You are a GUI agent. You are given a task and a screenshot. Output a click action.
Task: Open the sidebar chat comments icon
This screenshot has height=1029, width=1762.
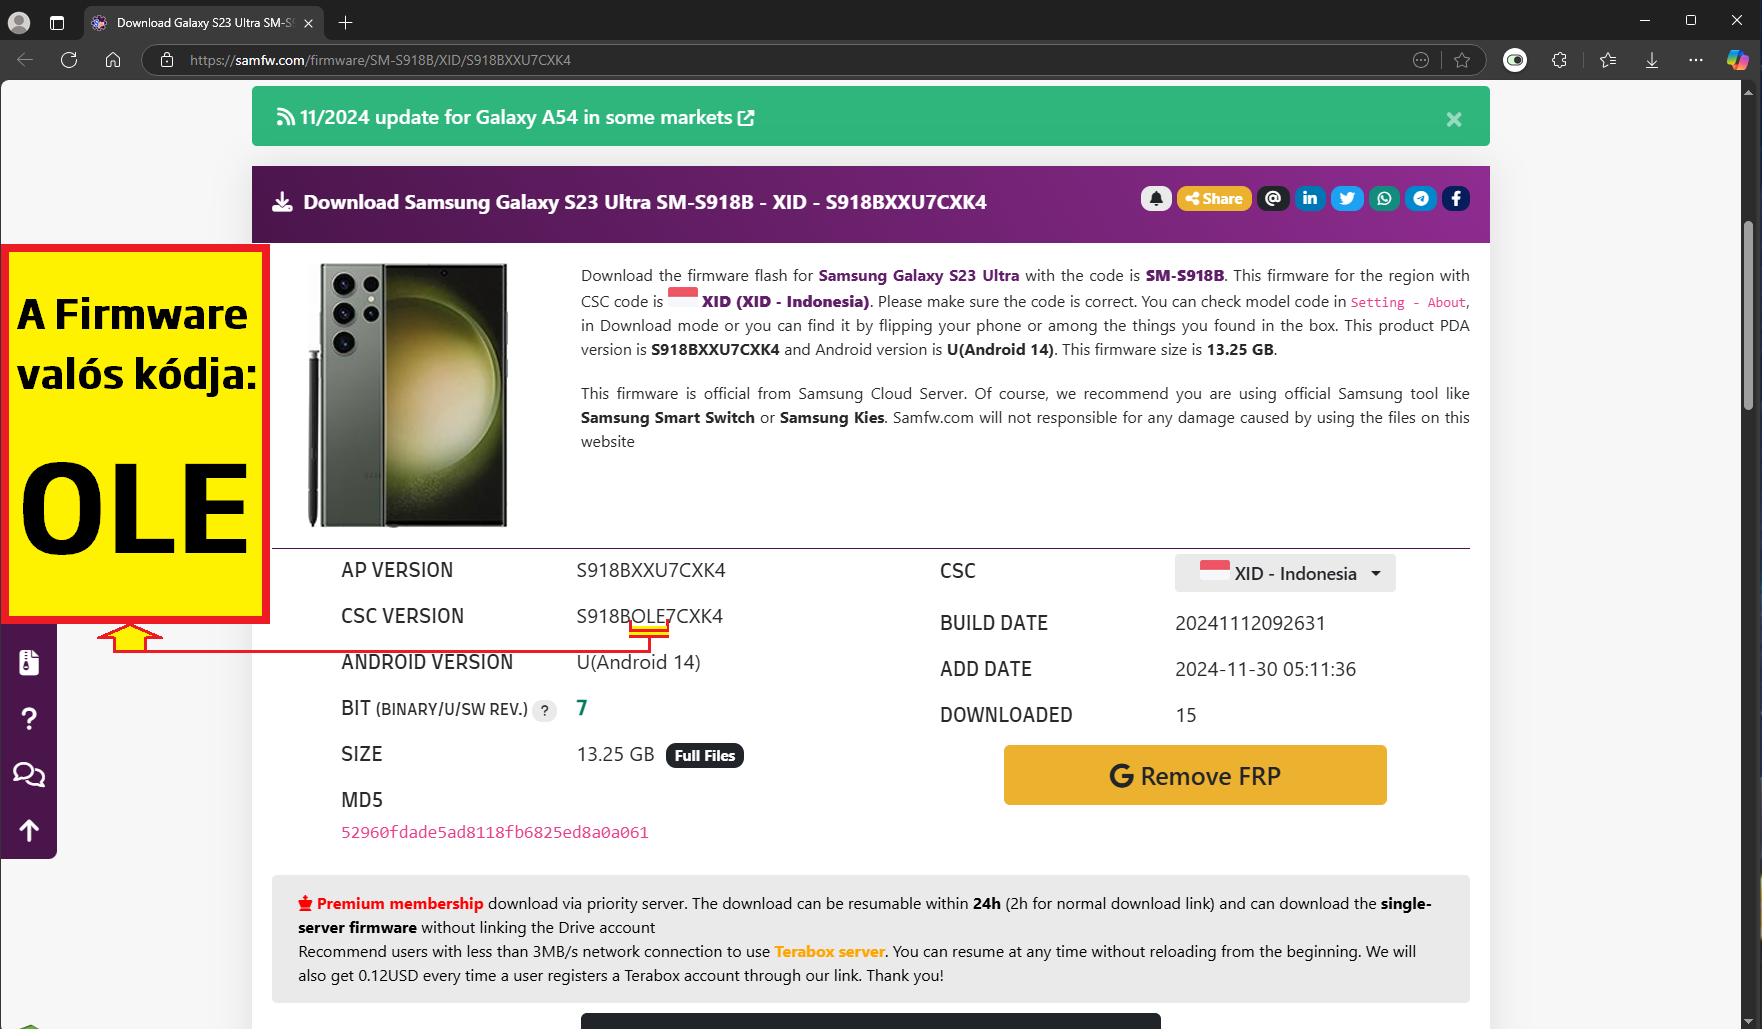(x=29, y=774)
